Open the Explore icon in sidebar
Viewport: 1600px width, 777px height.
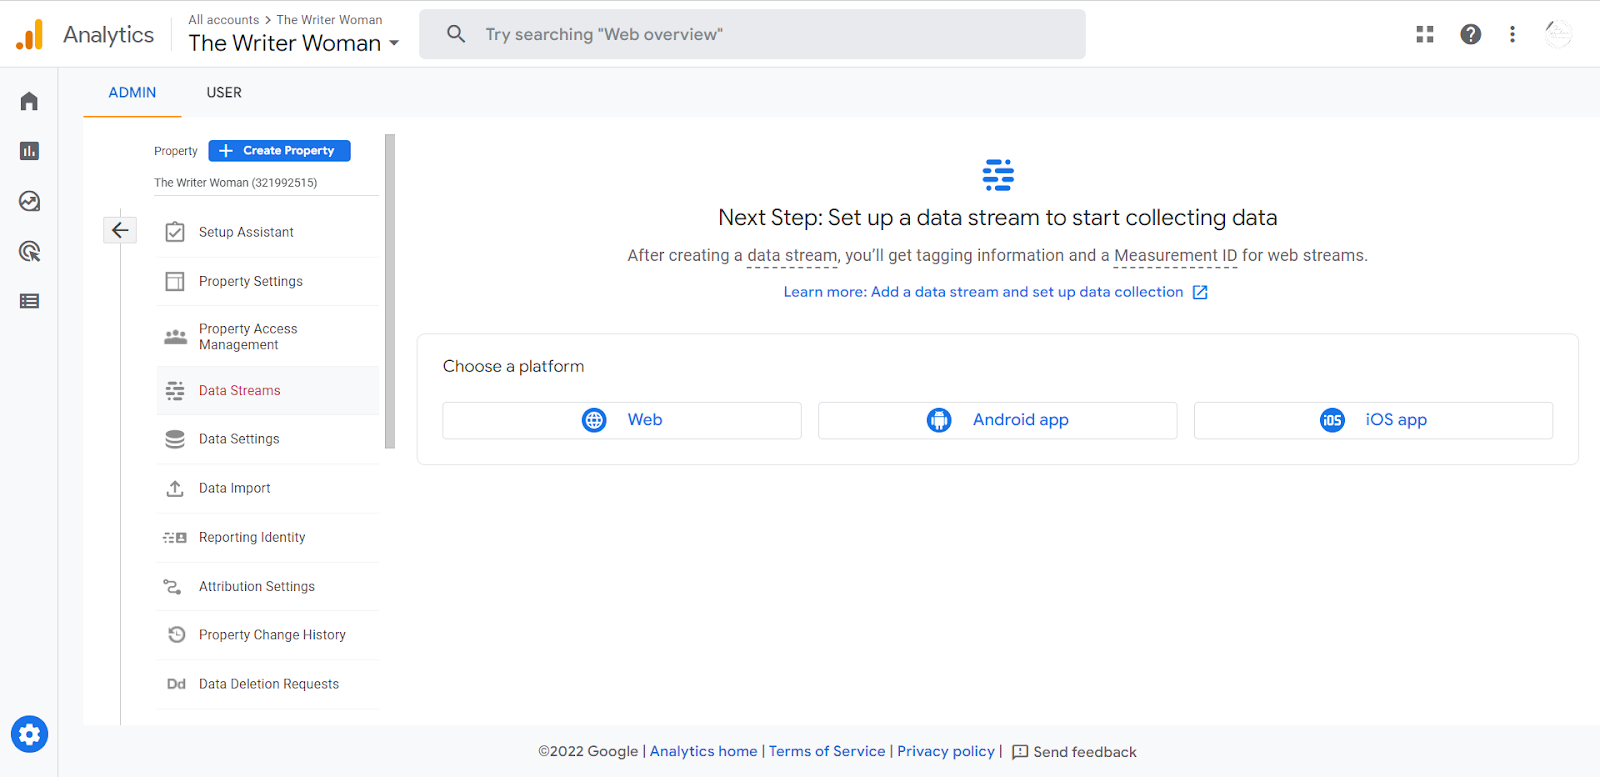coord(29,201)
